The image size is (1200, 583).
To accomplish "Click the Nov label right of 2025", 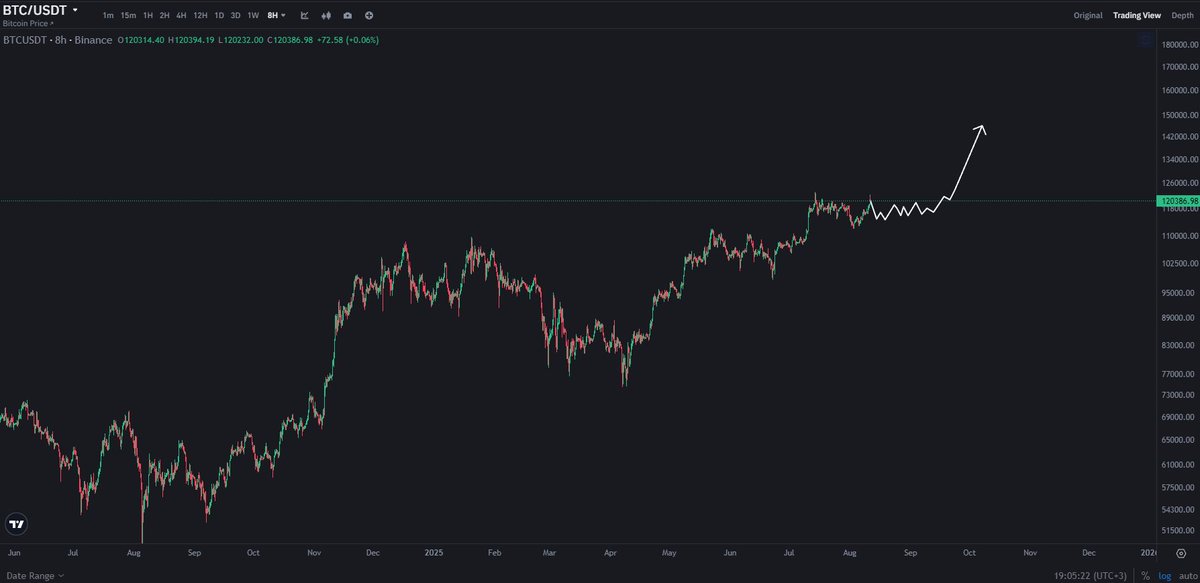I will (1029, 552).
